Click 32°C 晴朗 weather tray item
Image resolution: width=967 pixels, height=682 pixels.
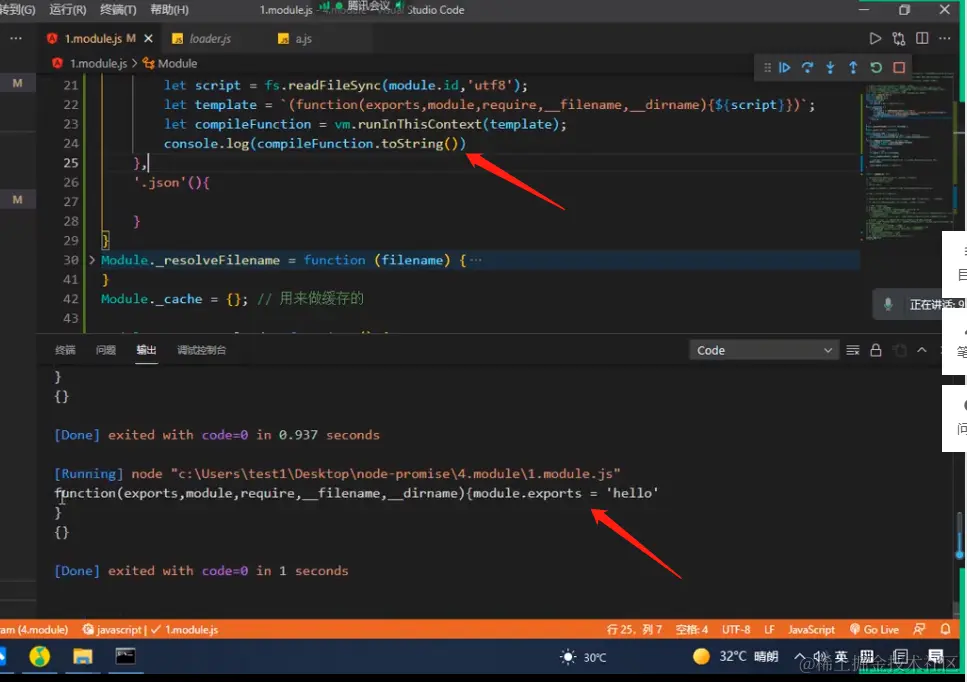point(735,657)
